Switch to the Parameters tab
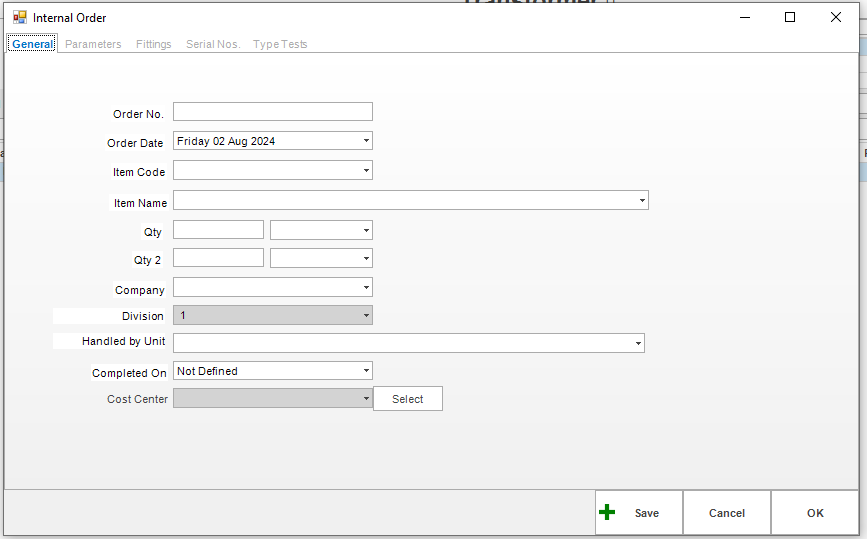 pyautogui.click(x=93, y=44)
